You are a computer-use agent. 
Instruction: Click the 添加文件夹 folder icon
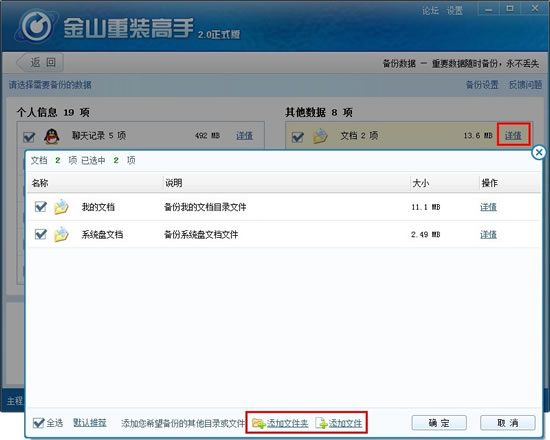259,423
